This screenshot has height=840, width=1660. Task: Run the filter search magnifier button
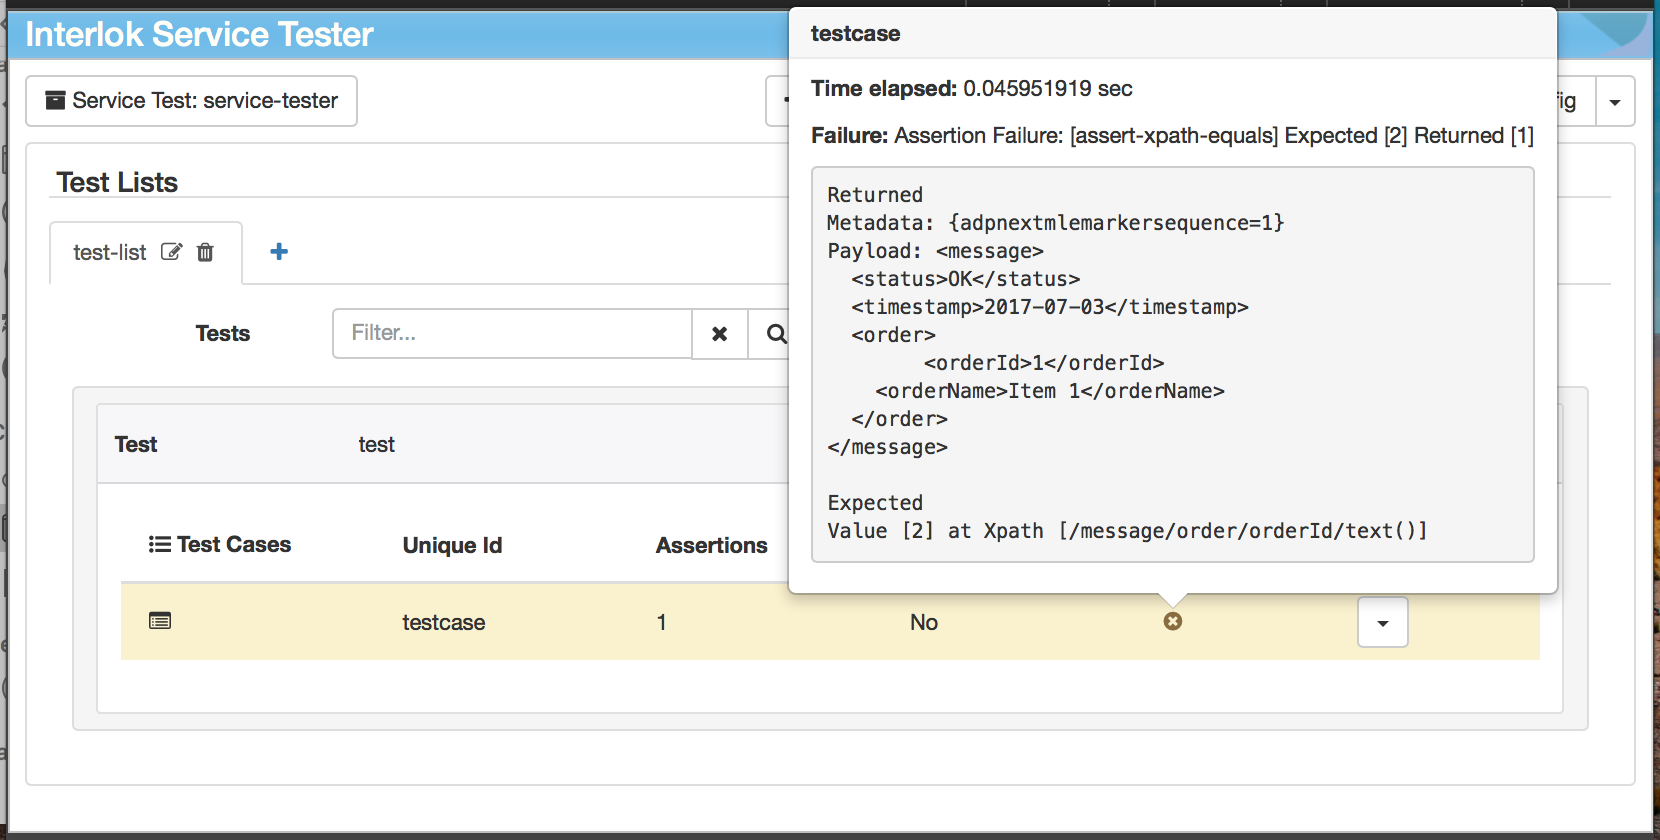[772, 334]
